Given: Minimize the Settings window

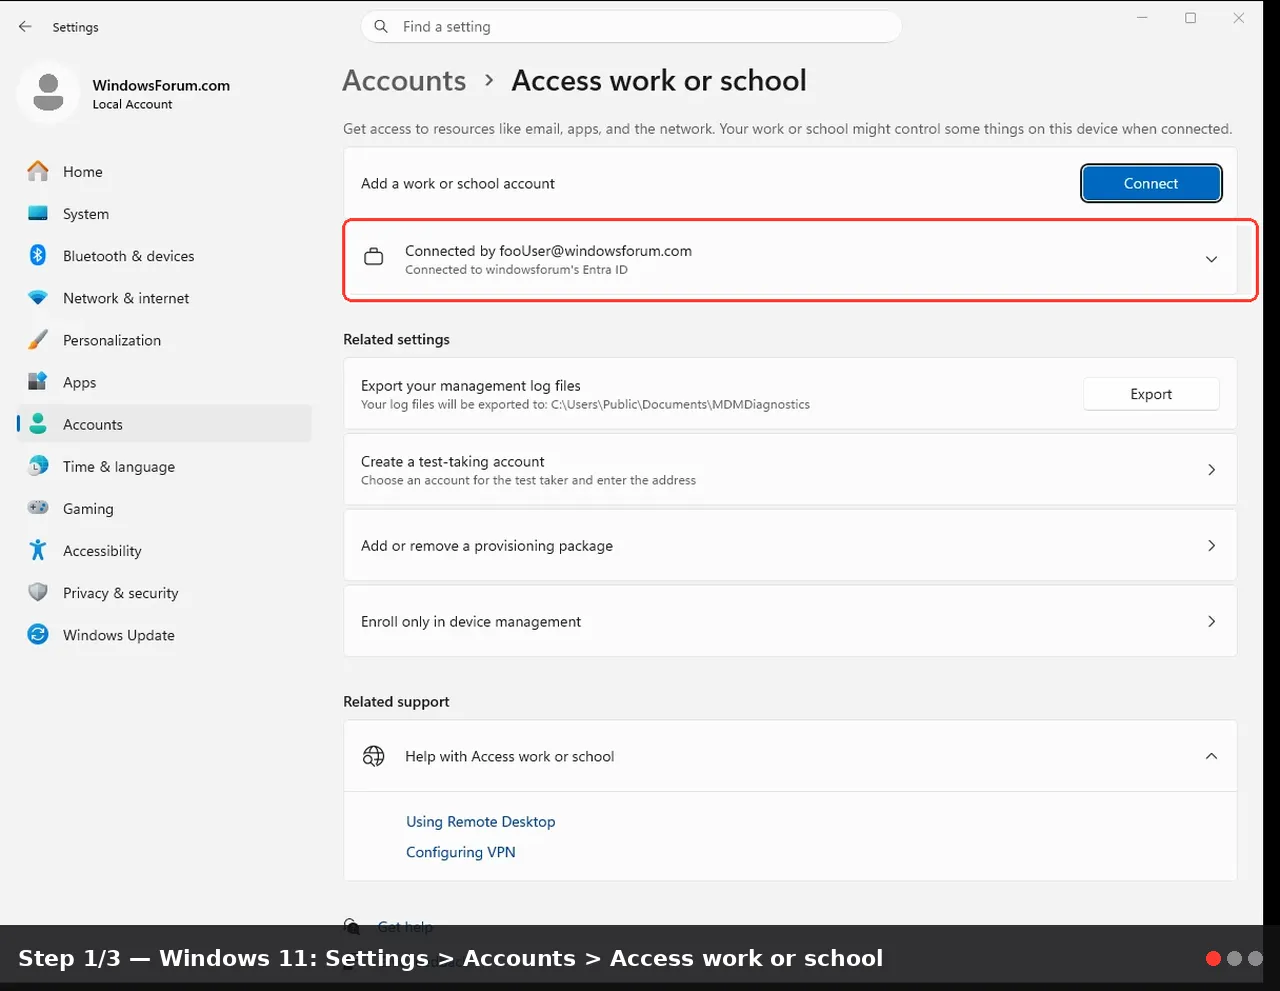Looking at the screenshot, I should point(1142,18).
